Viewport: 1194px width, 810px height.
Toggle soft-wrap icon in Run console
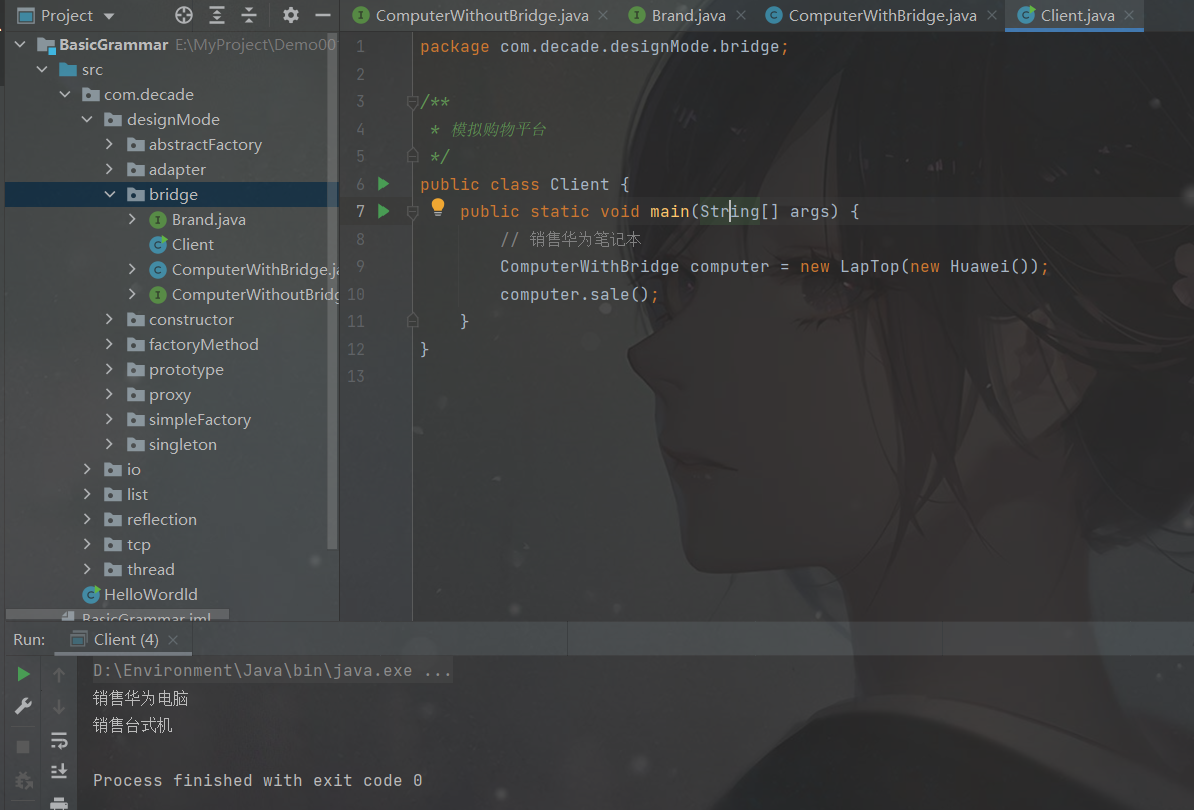[59, 740]
